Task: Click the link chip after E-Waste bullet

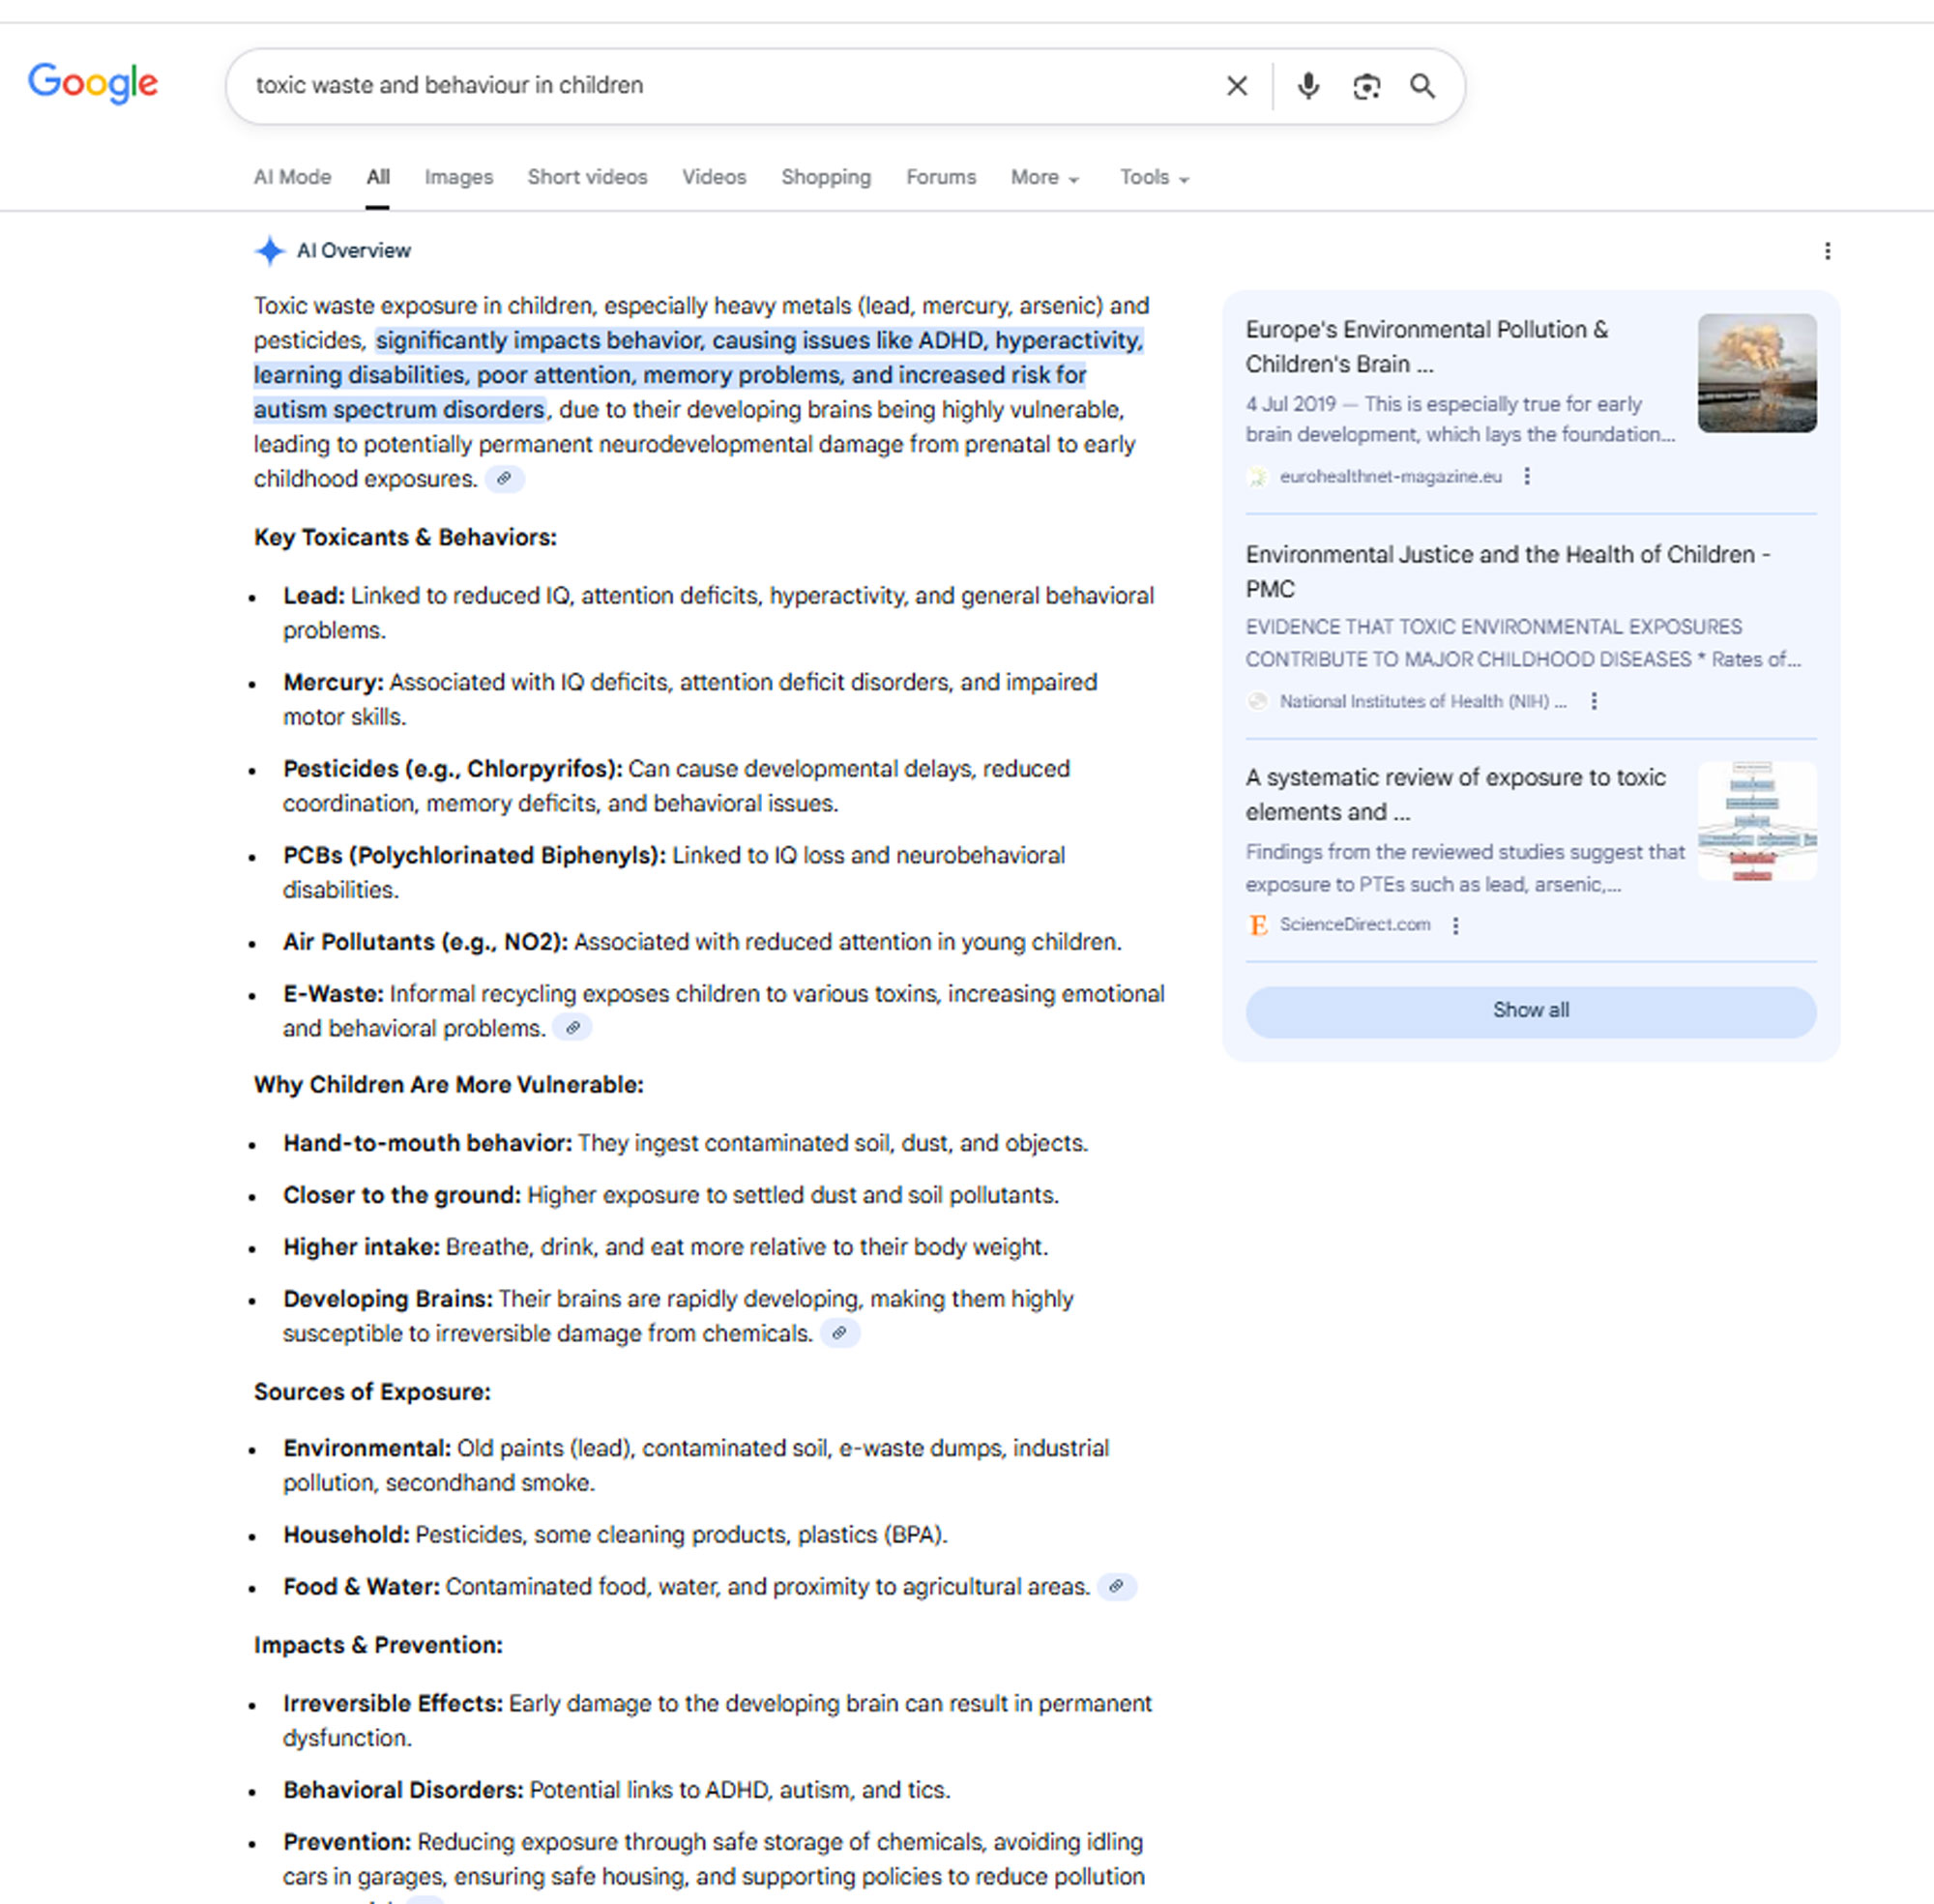Action: coord(572,1028)
